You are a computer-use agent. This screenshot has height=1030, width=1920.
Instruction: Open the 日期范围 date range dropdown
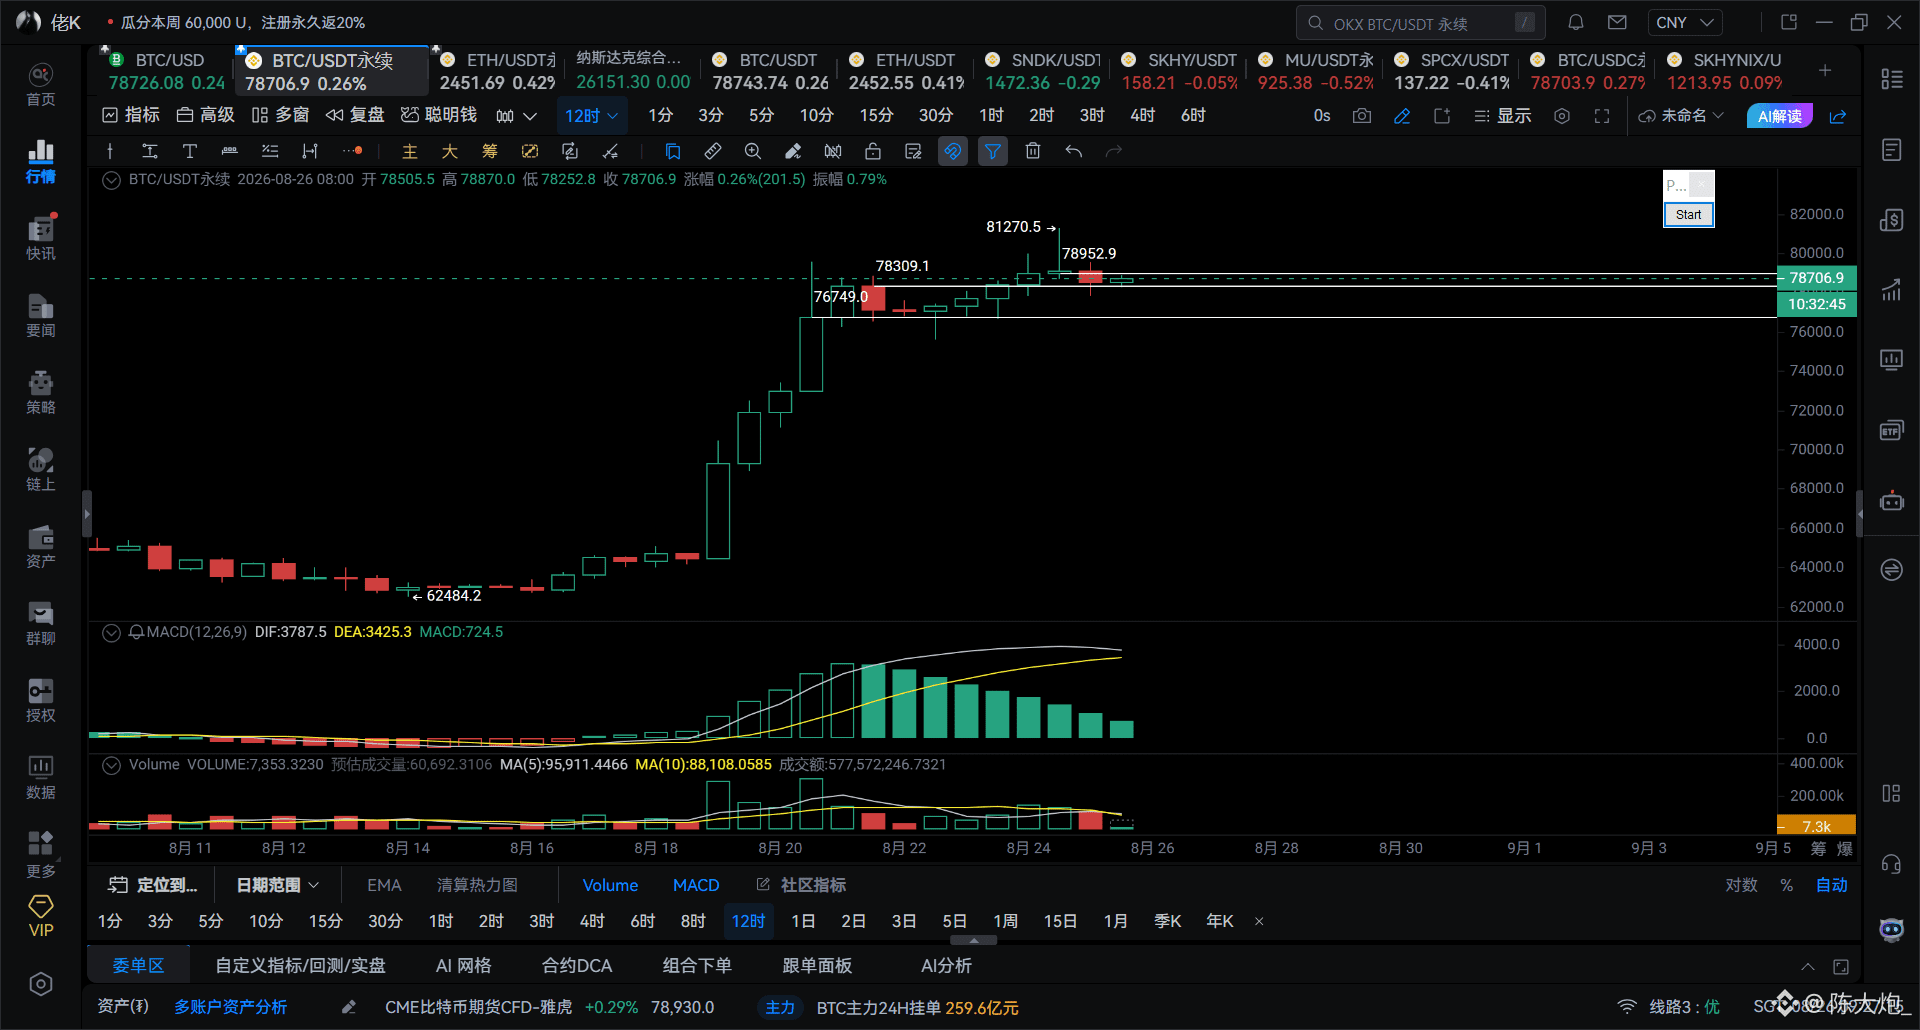click(278, 885)
